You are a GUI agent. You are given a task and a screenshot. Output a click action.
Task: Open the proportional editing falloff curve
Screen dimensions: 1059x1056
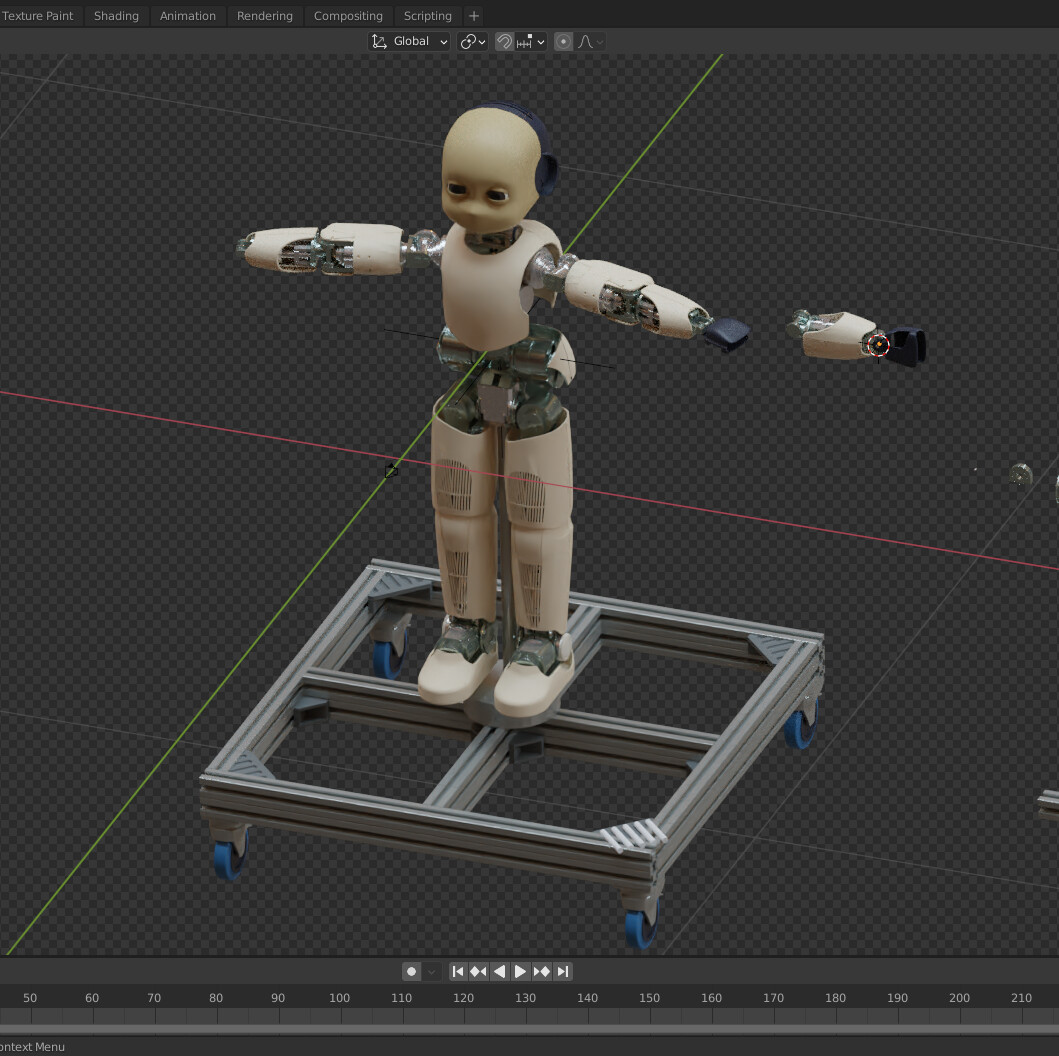tap(591, 41)
